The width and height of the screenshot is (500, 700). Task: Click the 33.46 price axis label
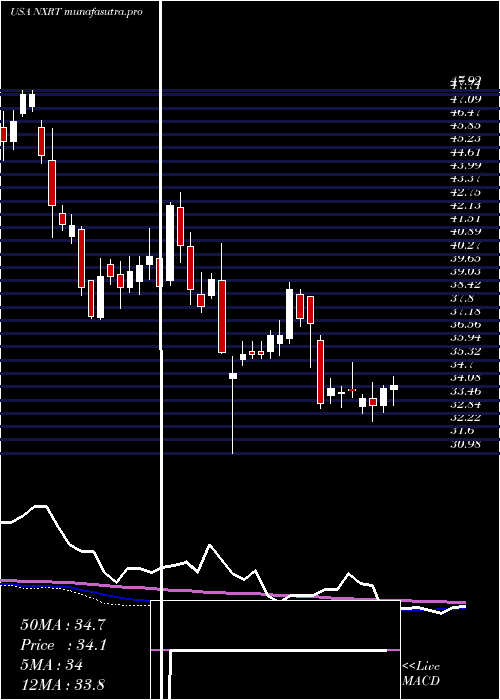pyautogui.click(x=466, y=392)
